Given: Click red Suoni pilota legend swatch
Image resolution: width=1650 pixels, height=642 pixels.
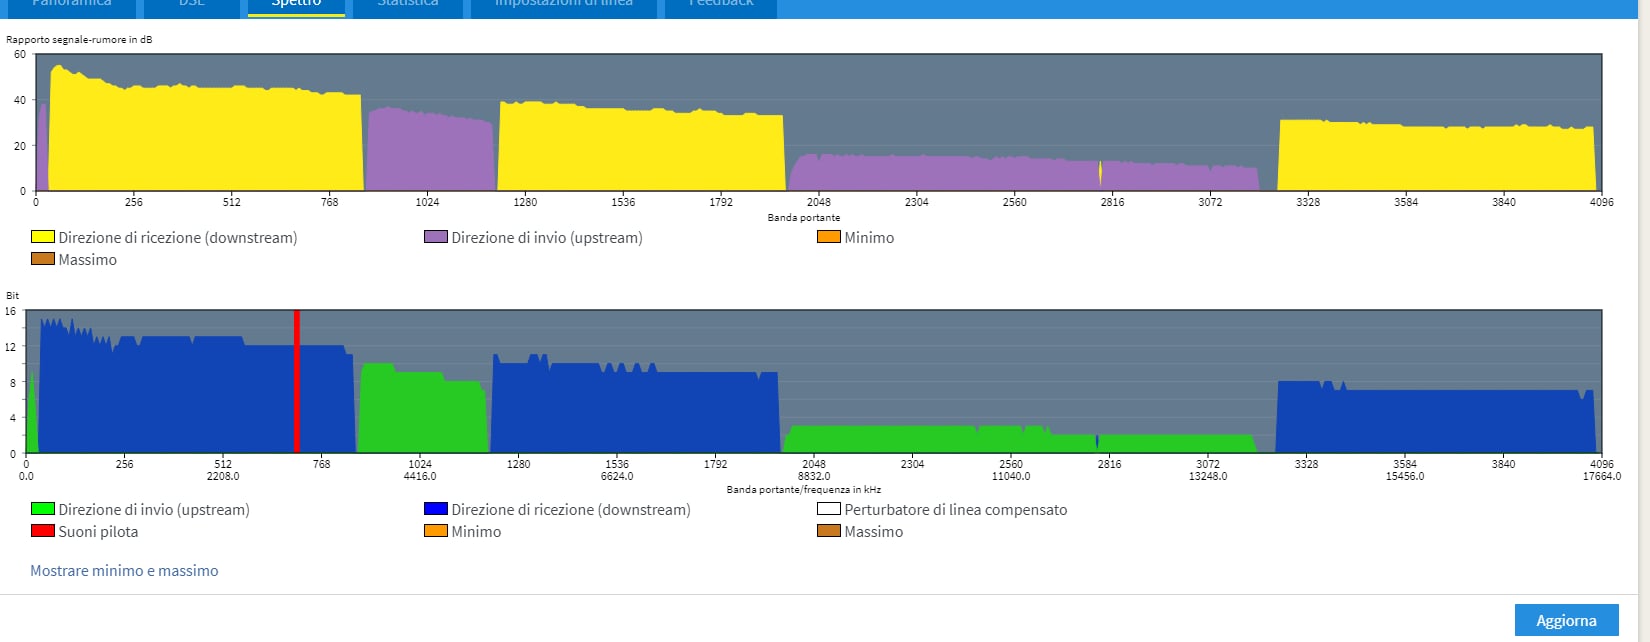Looking at the screenshot, I should (x=43, y=532).
